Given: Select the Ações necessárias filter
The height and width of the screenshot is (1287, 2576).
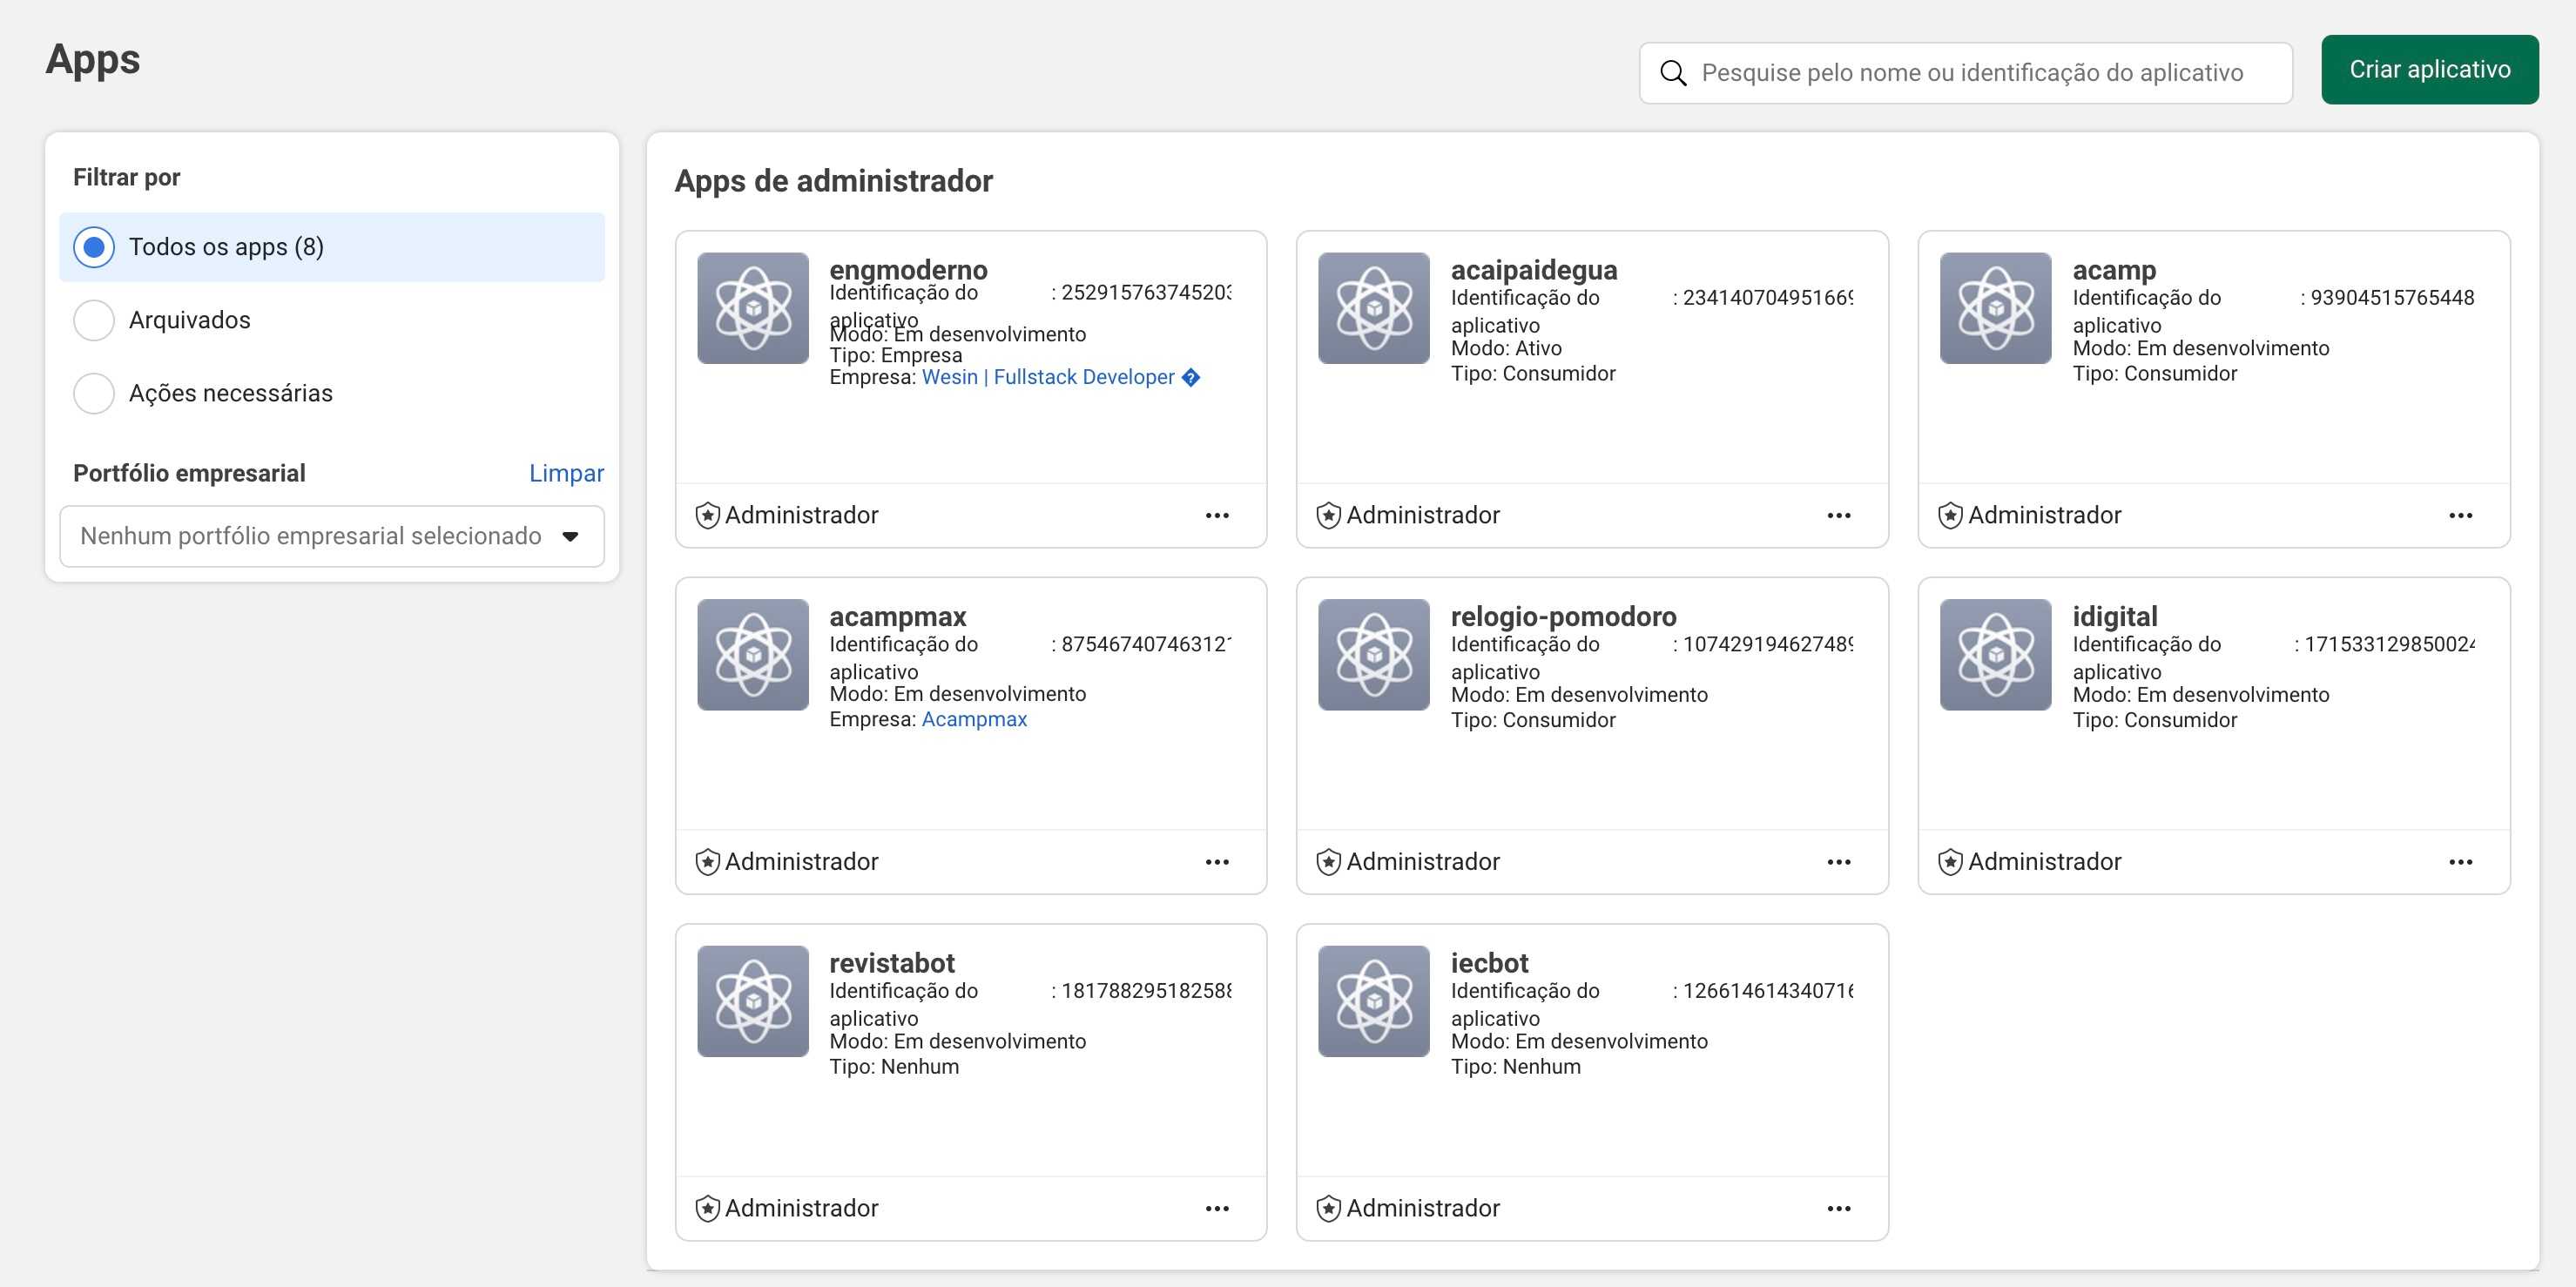Looking at the screenshot, I should (94, 393).
